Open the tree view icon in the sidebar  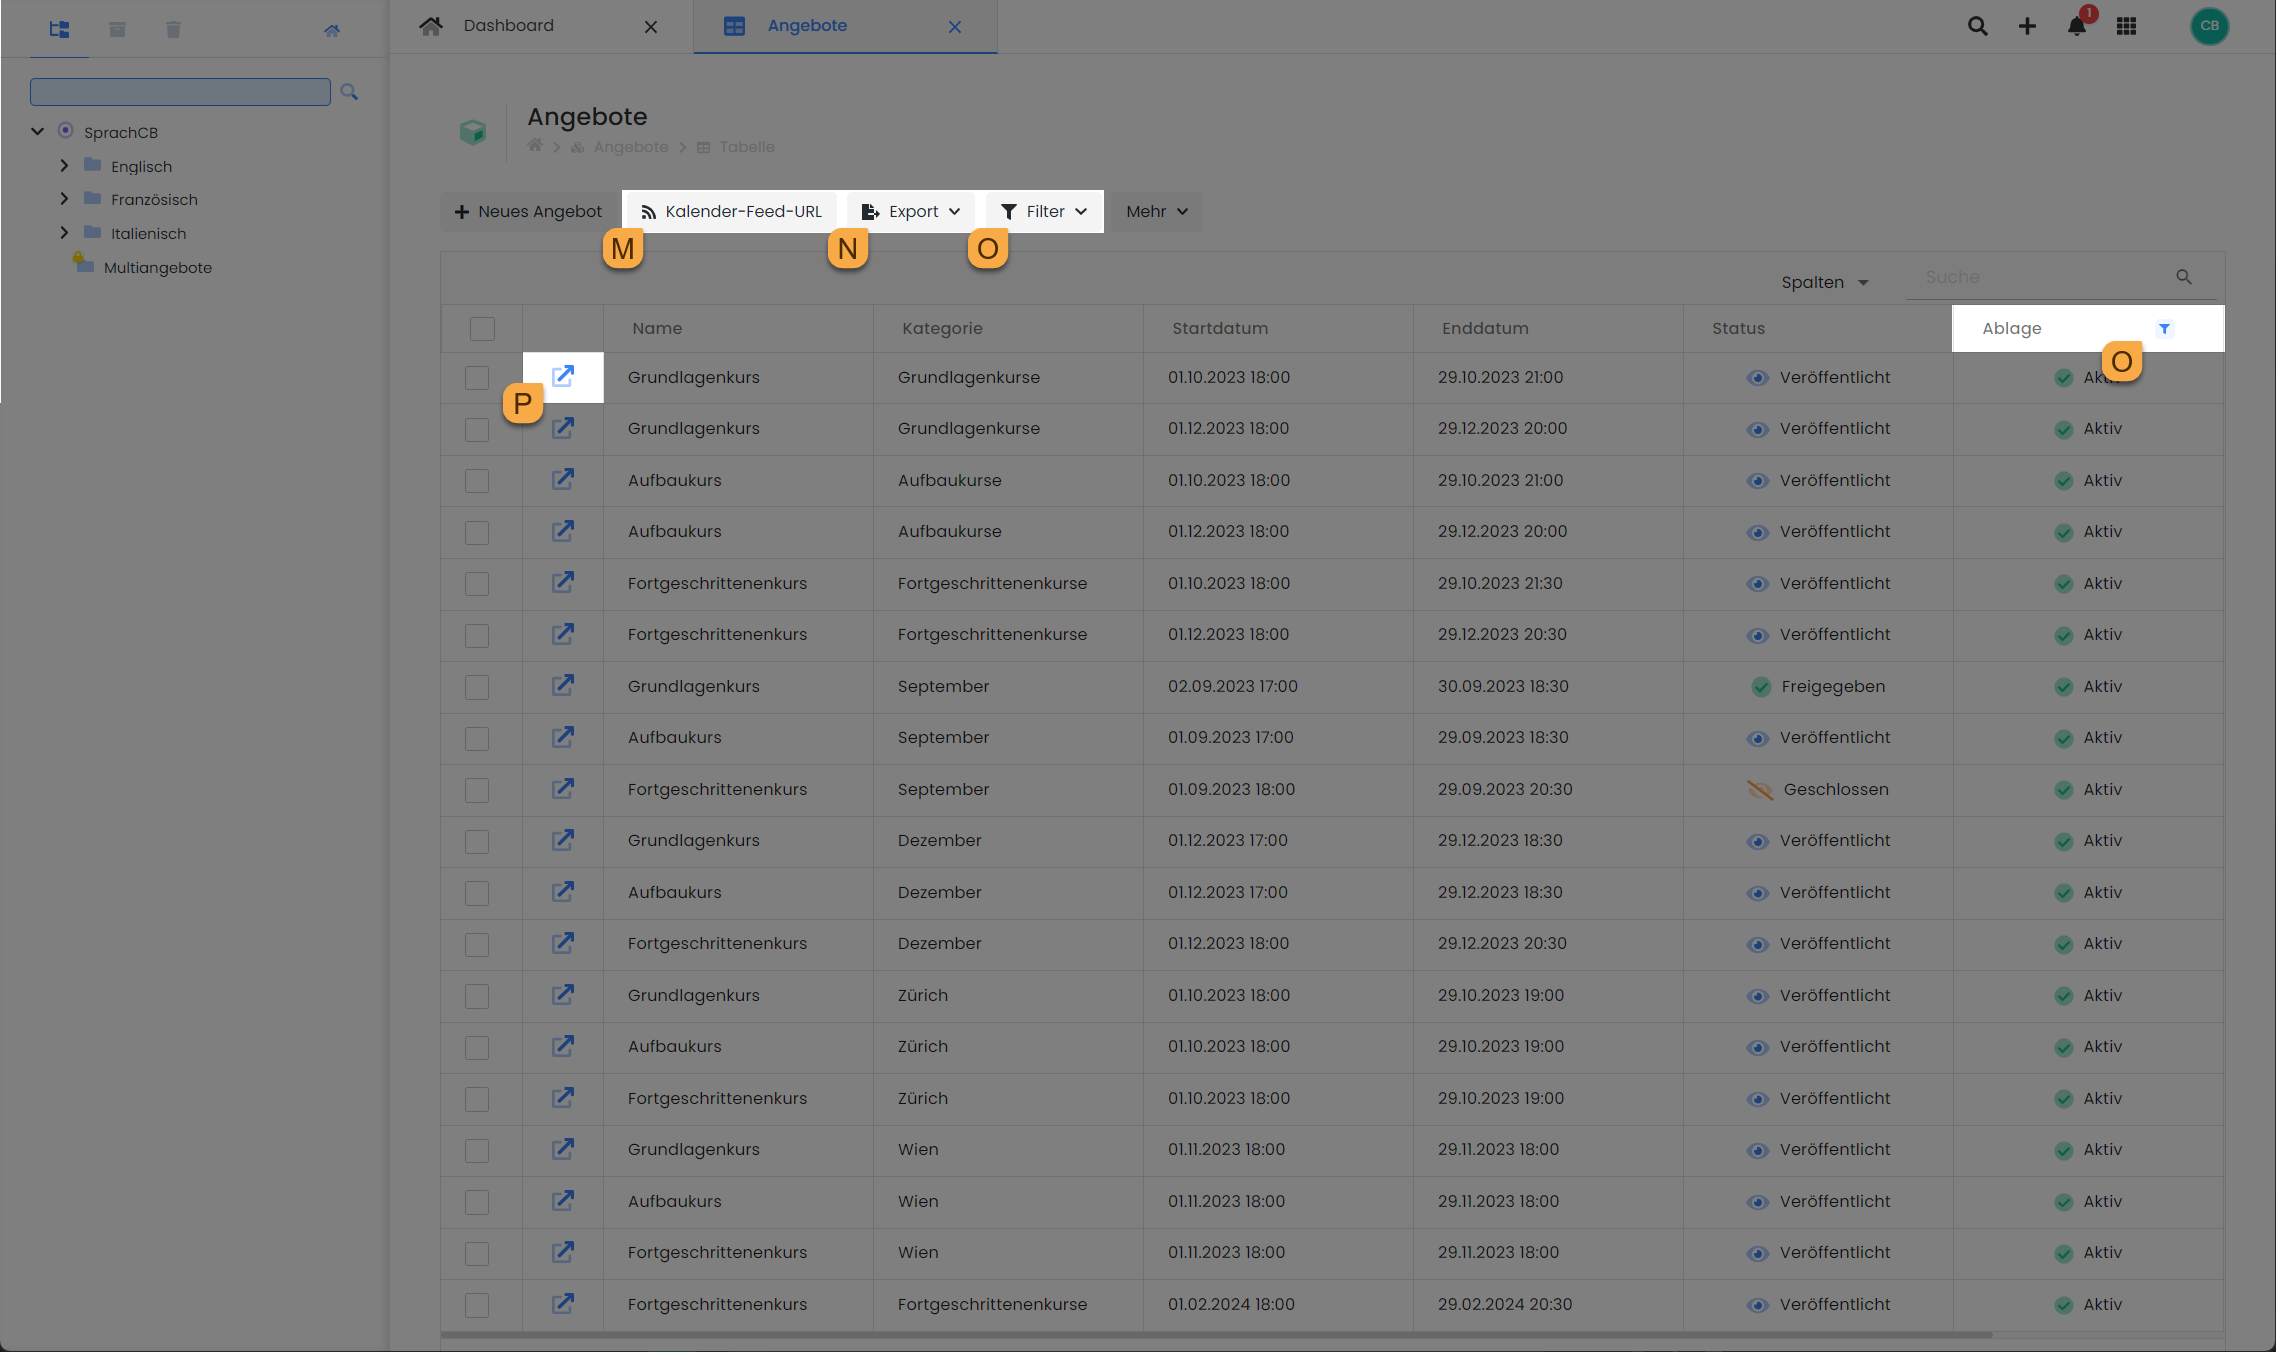click(x=59, y=29)
